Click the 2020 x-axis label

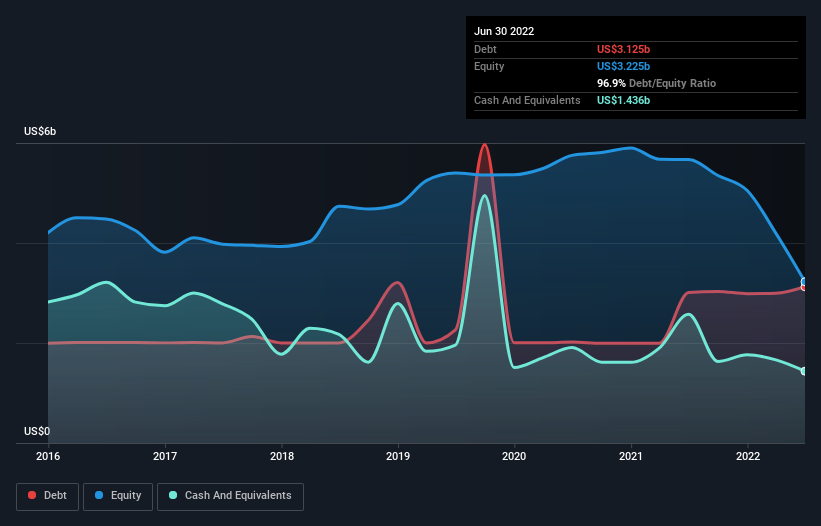point(514,456)
